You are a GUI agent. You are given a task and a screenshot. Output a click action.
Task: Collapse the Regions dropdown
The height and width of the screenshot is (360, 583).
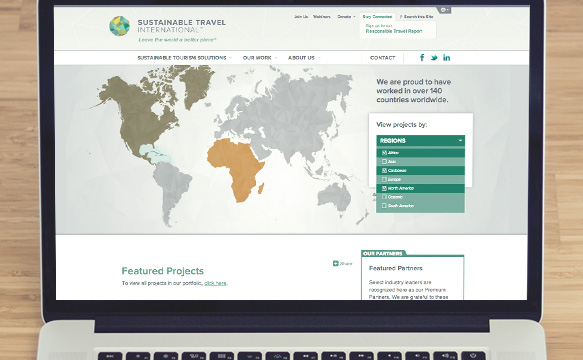click(421, 141)
